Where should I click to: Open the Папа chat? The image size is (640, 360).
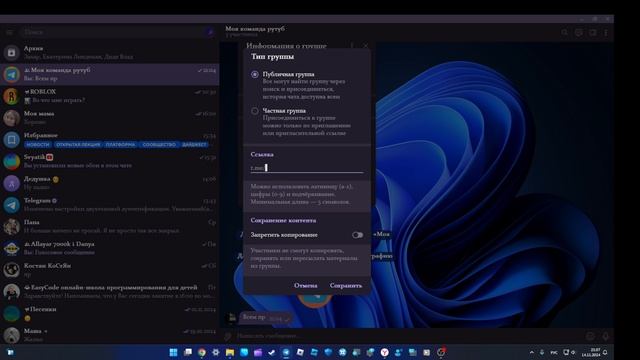[x=109, y=226]
